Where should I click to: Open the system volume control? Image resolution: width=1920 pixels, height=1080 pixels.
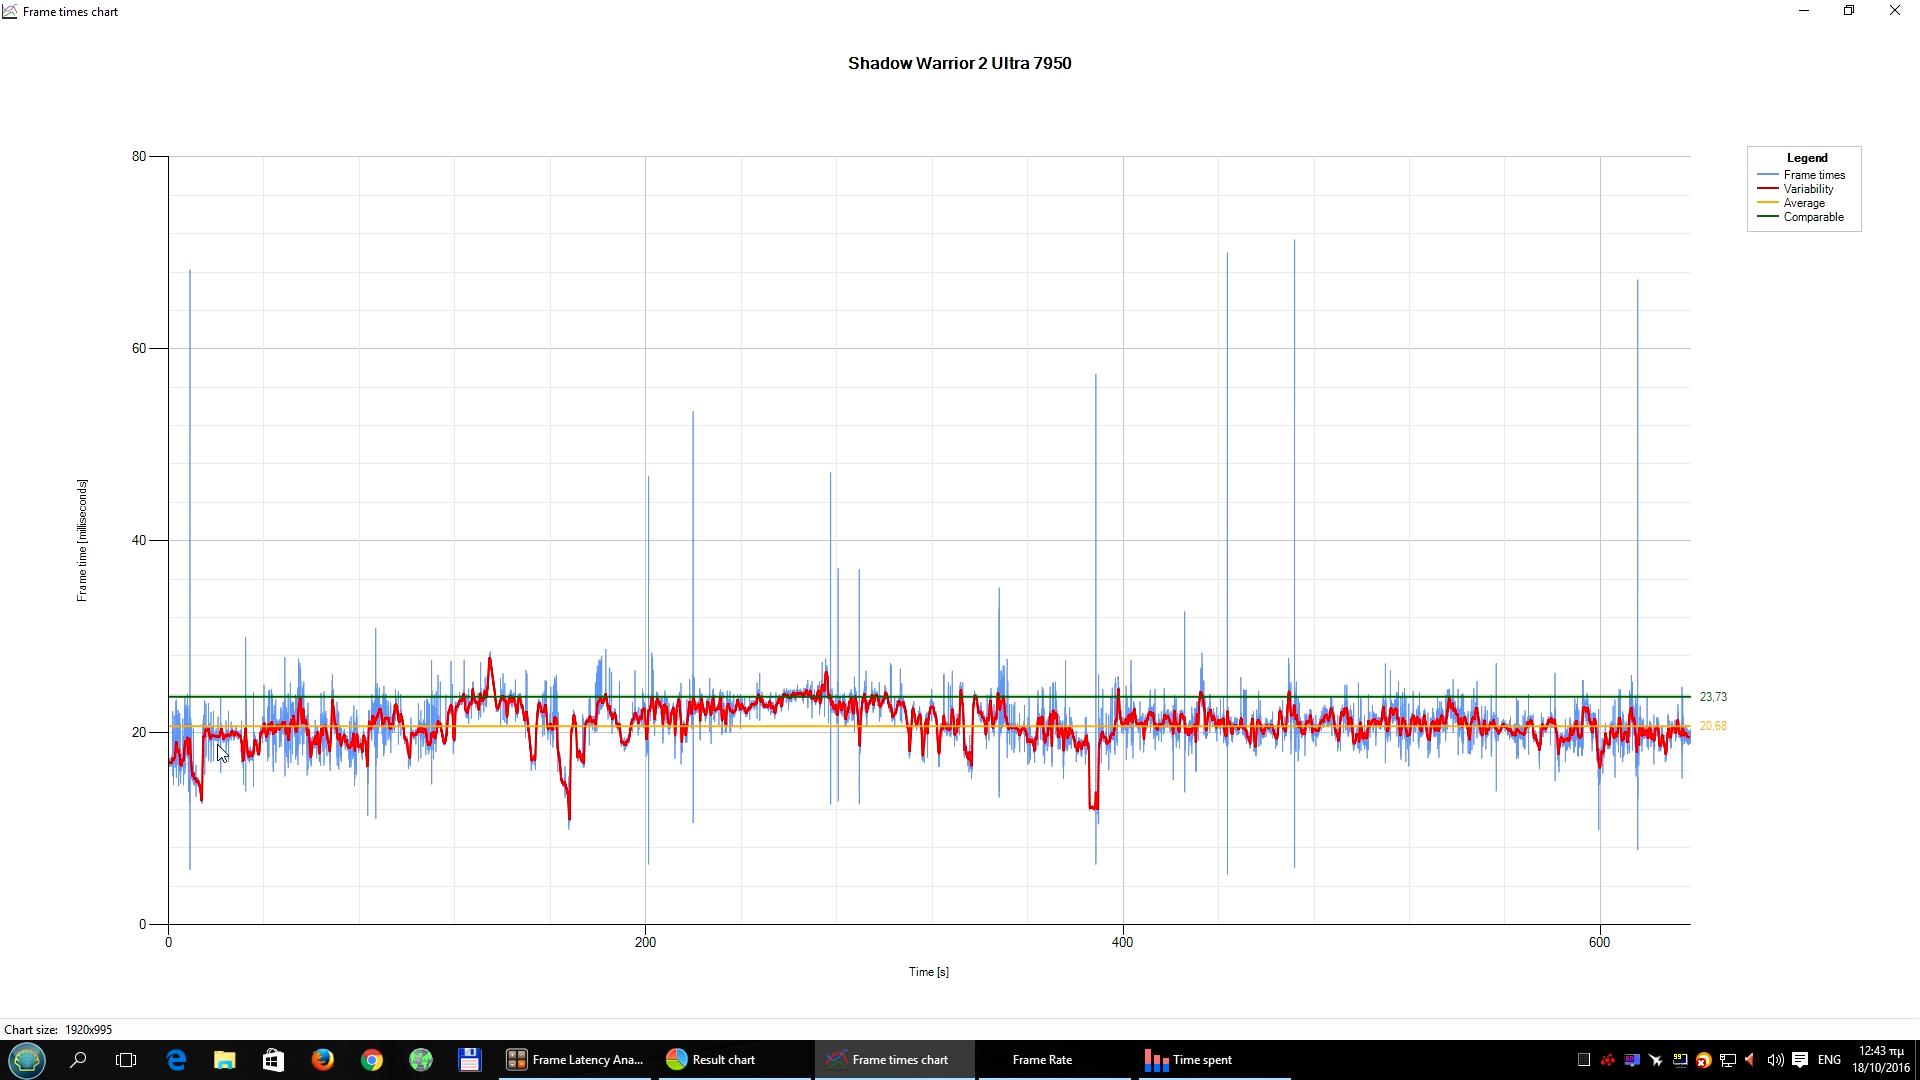click(x=1775, y=1060)
